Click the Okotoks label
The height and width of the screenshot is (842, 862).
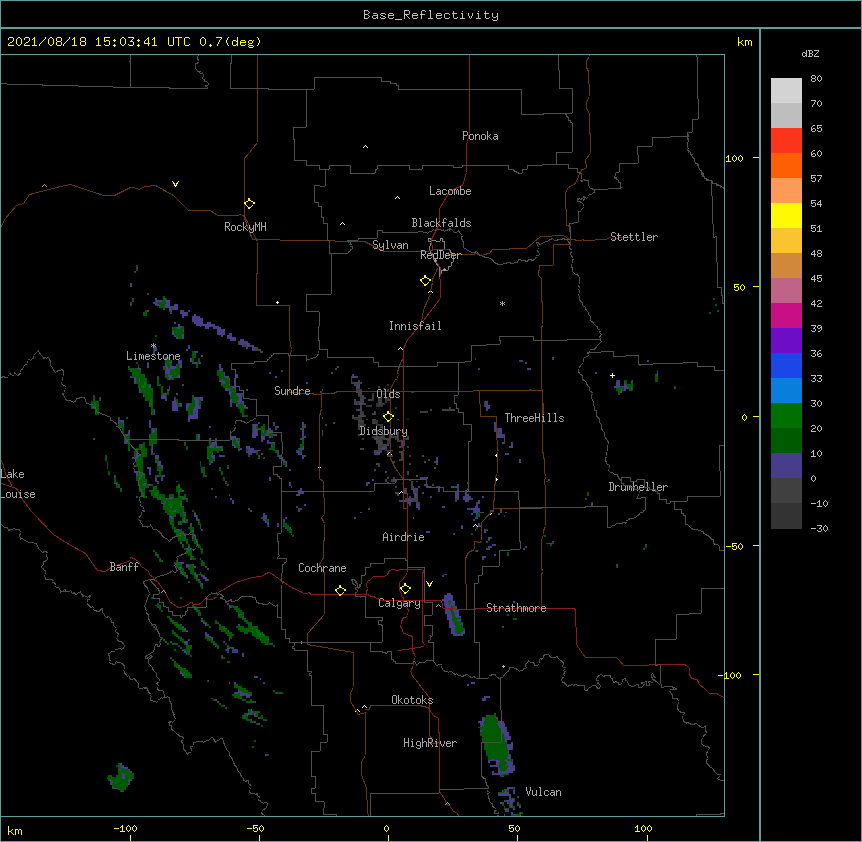(412, 700)
